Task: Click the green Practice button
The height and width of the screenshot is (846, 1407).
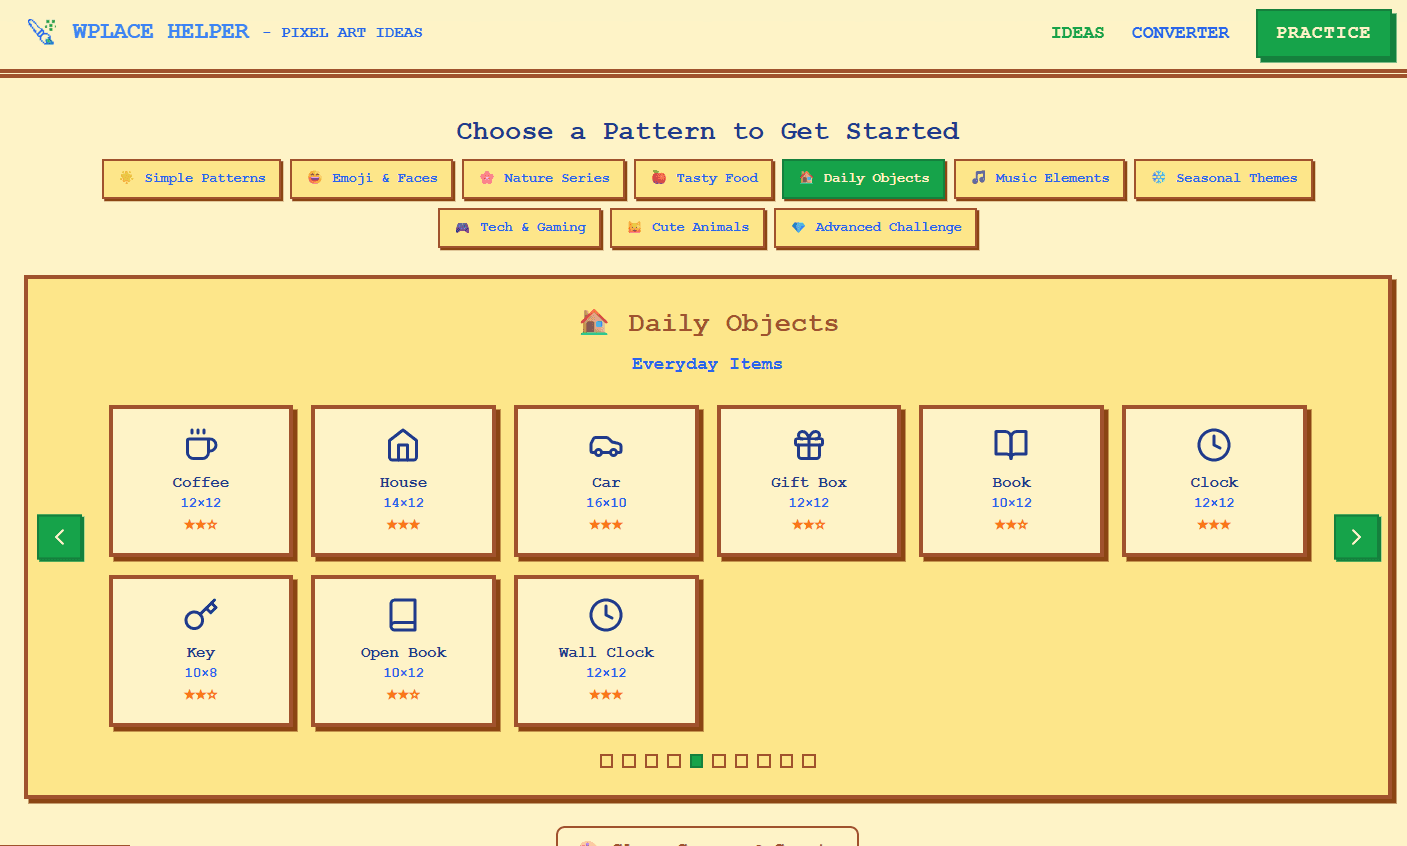Action: pos(1323,33)
